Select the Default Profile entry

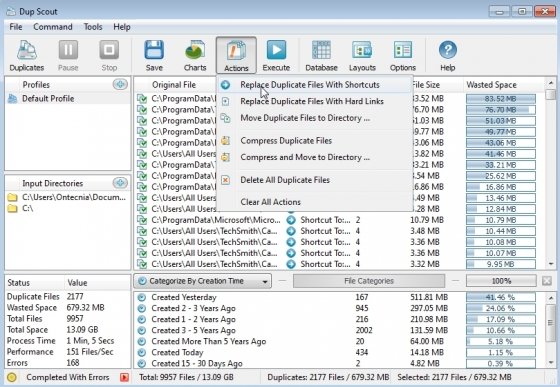[x=68, y=99]
